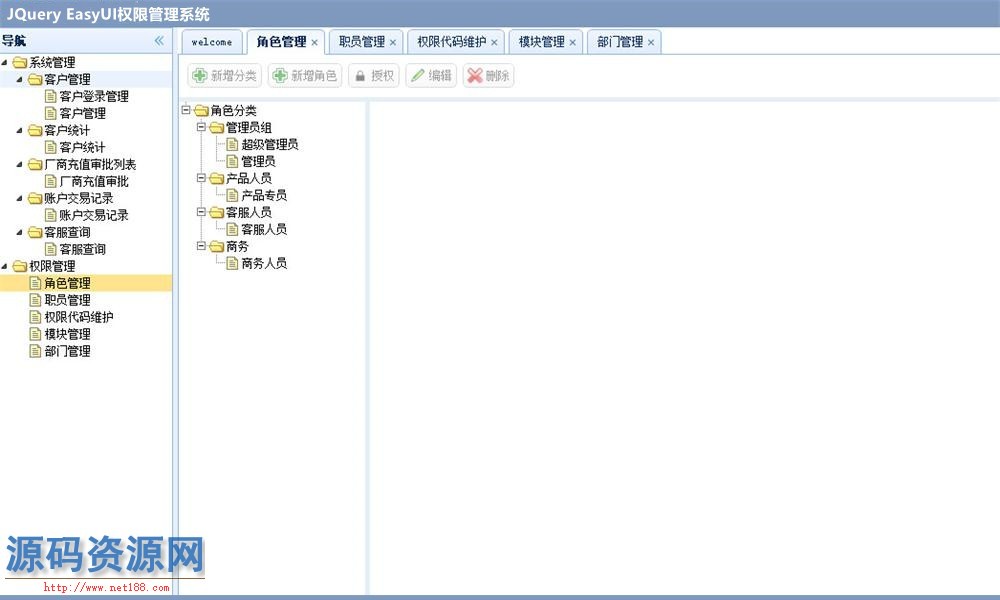Viewport: 1000px width, 600px height.
Task: Click the lock icon for 授权
Action: tap(360, 76)
